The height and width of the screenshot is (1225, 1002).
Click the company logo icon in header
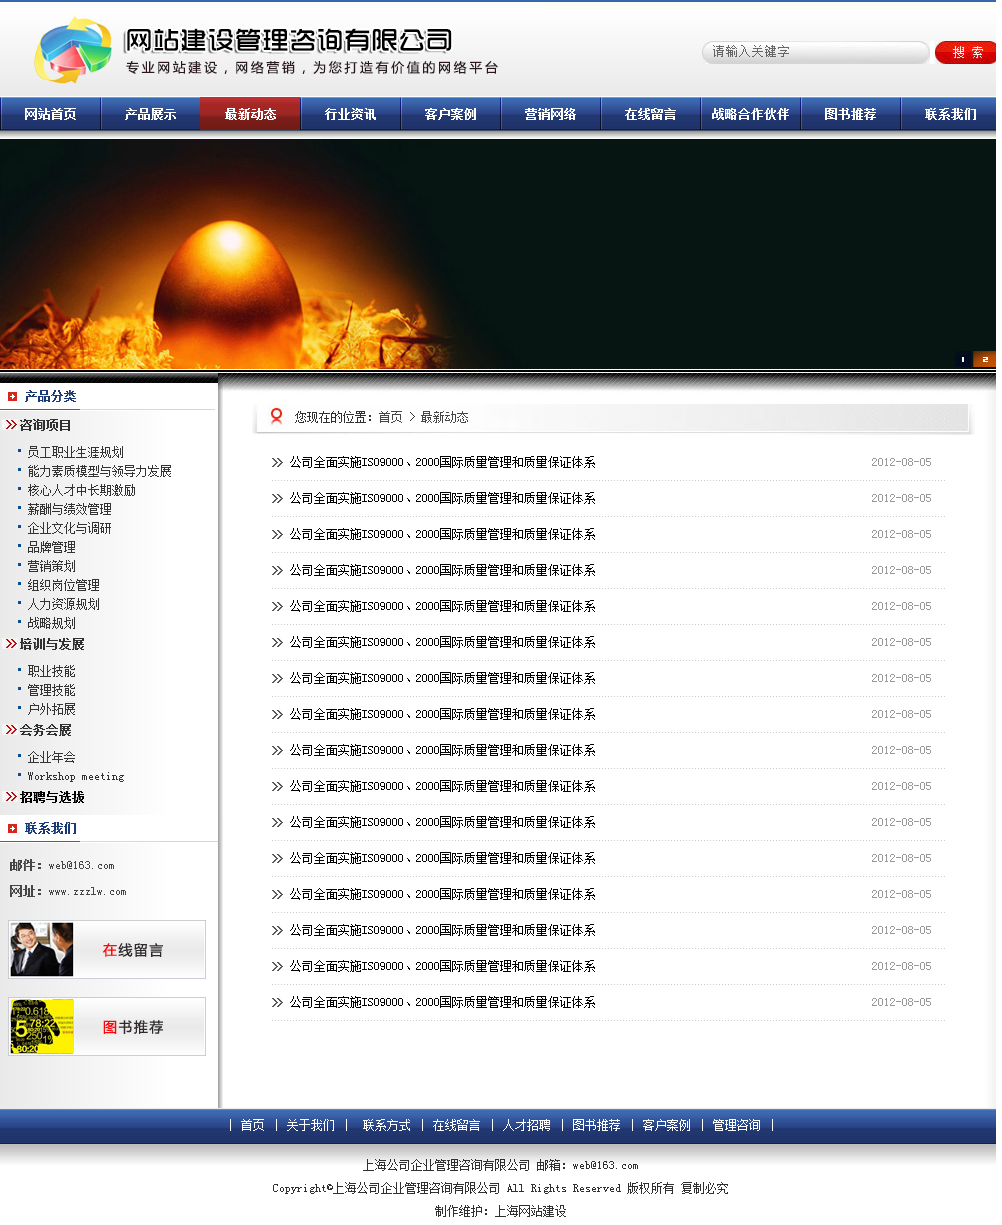(x=72, y=51)
